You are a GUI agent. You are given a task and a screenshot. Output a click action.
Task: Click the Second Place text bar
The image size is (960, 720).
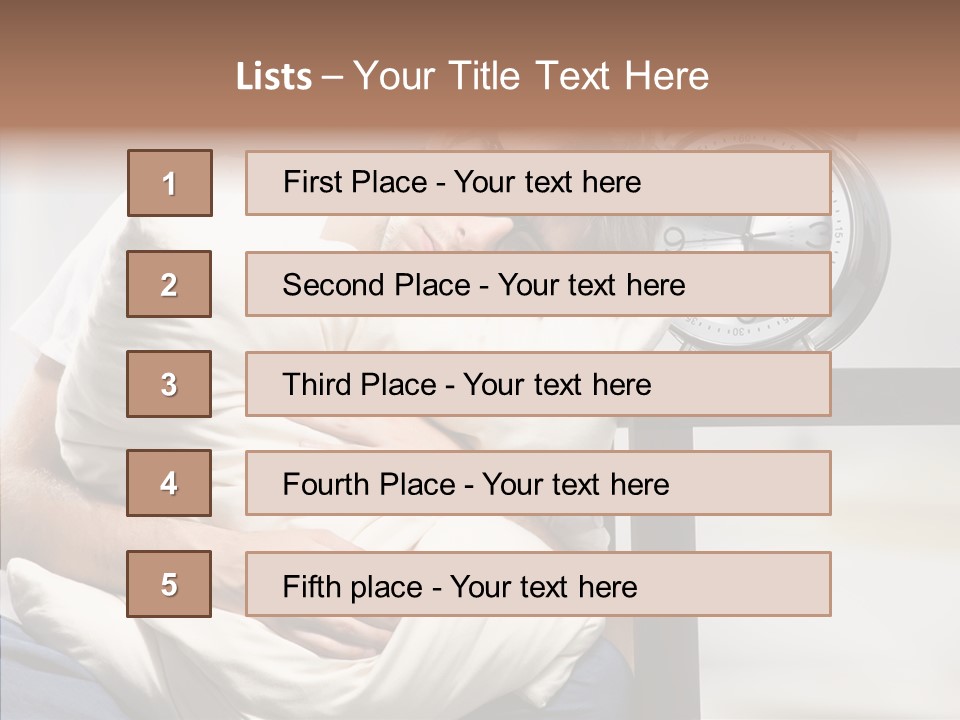point(538,284)
